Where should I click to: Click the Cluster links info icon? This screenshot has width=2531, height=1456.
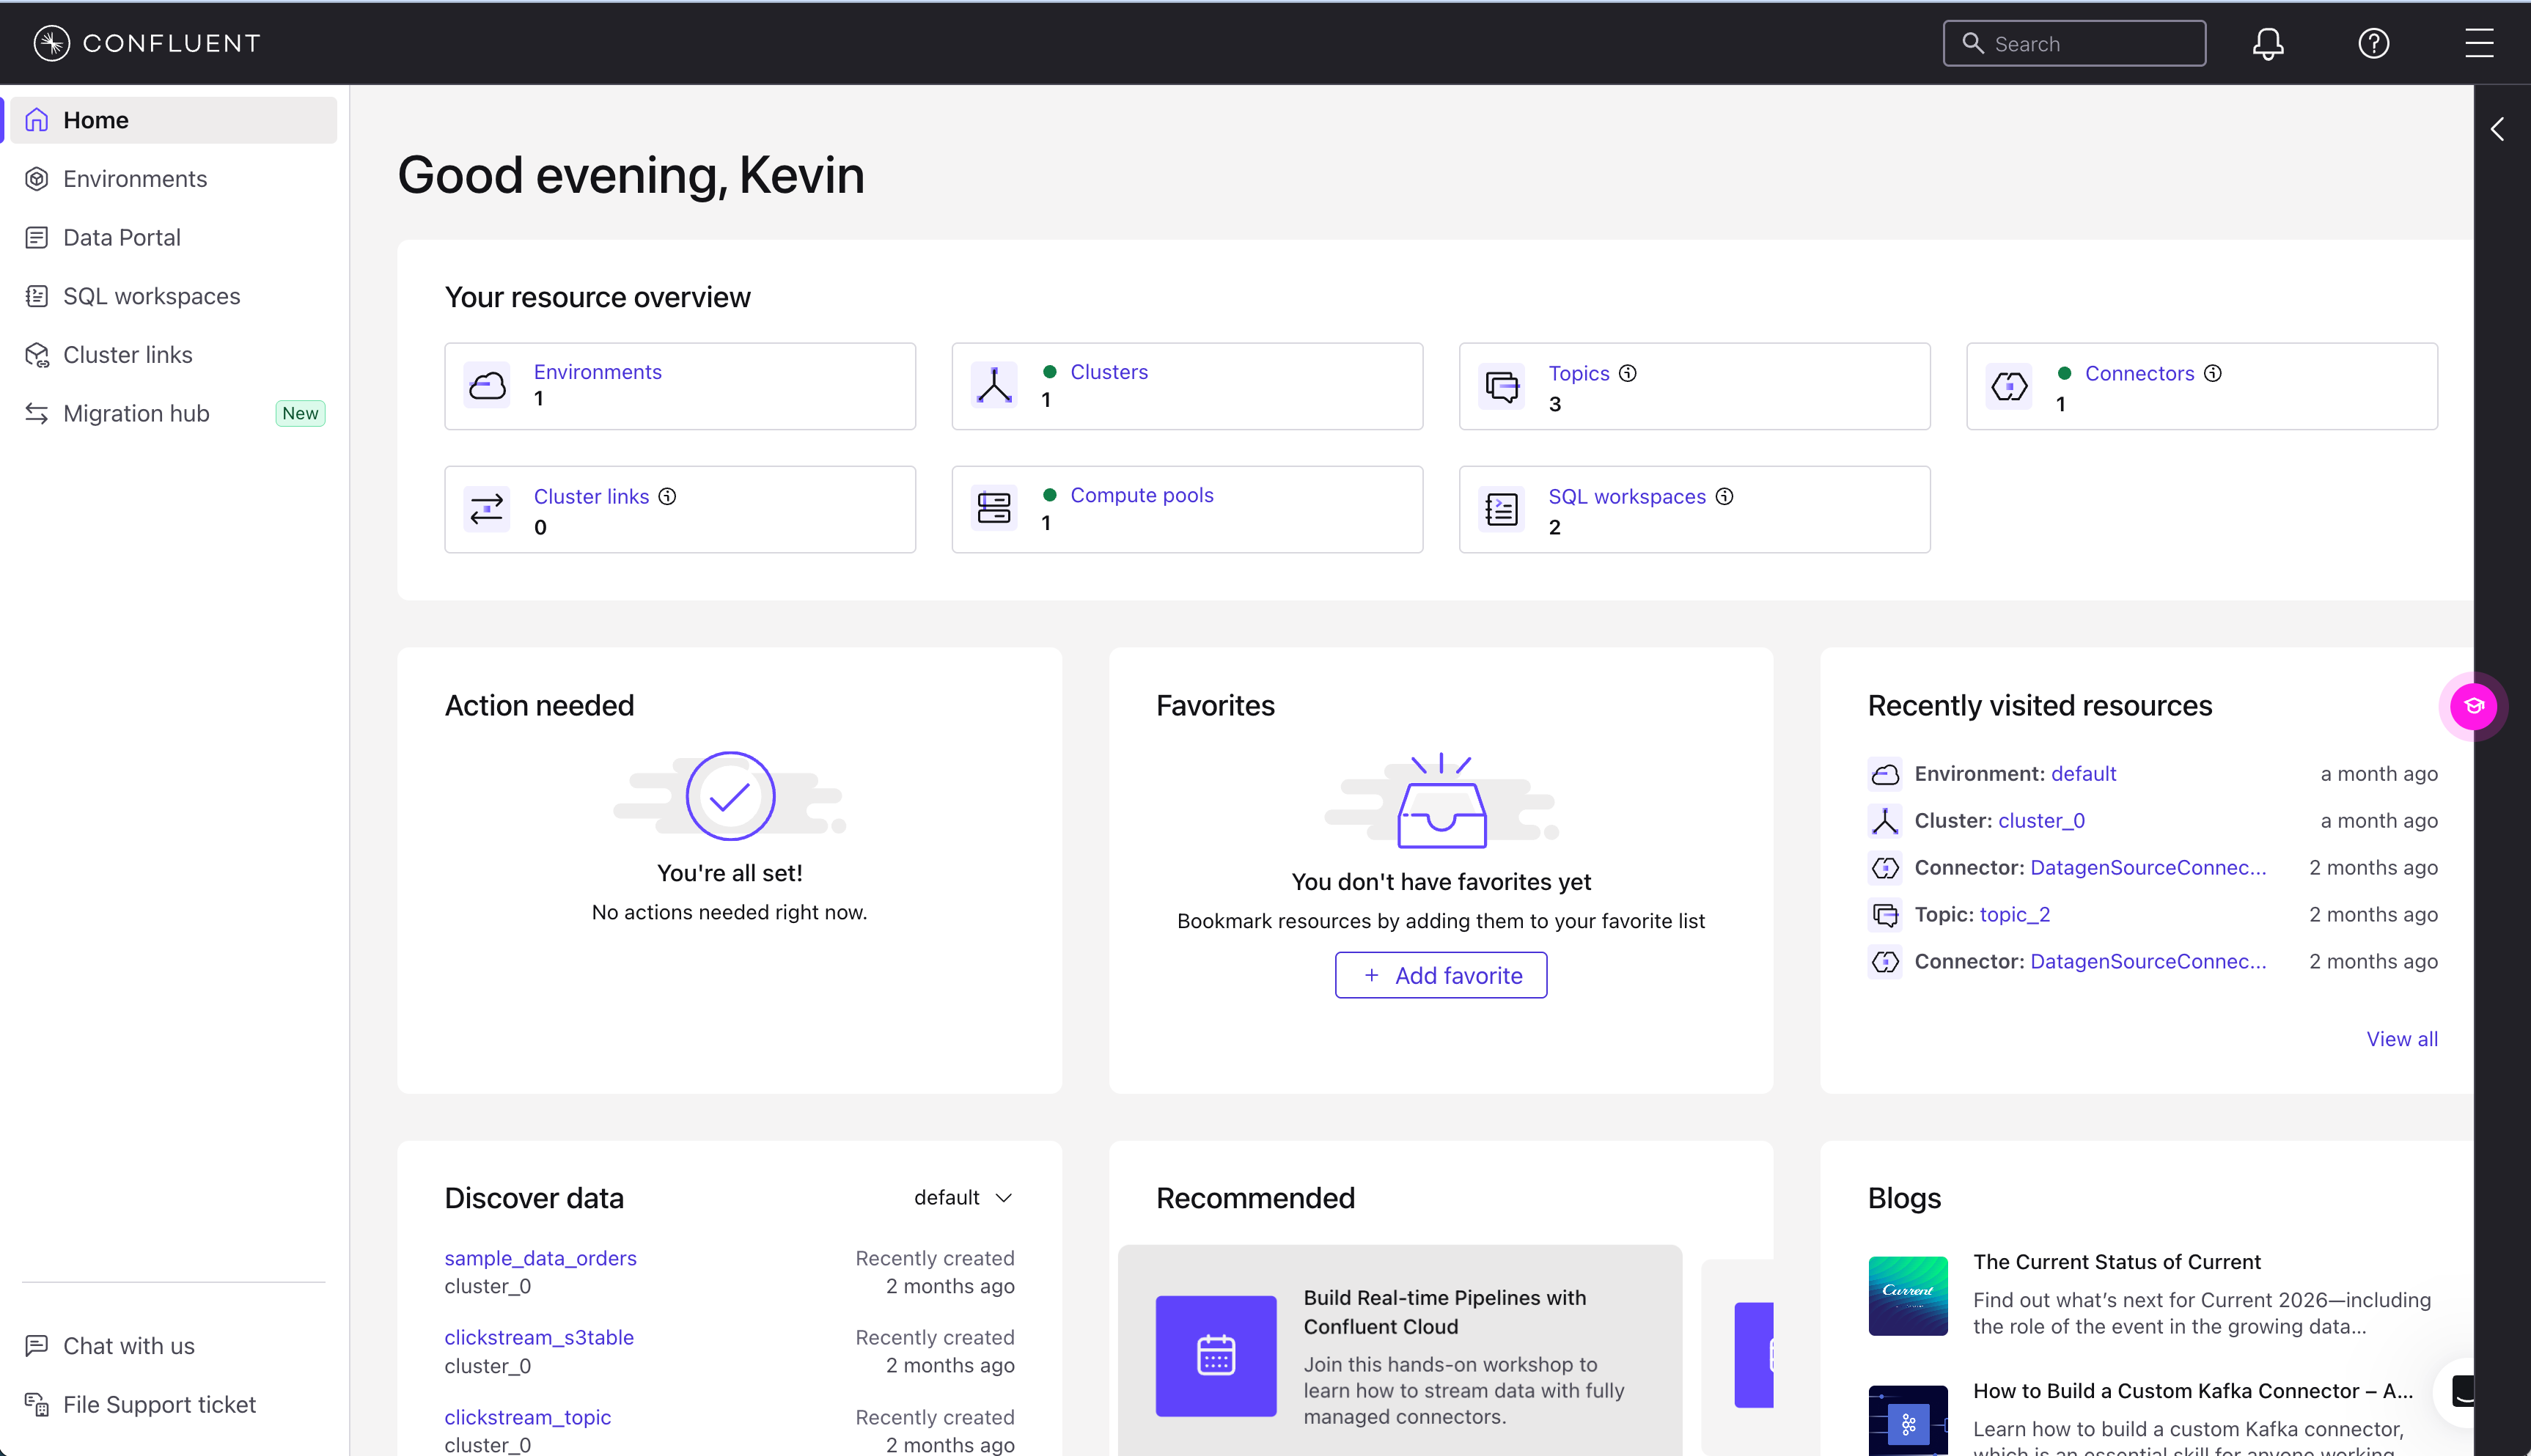click(667, 496)
